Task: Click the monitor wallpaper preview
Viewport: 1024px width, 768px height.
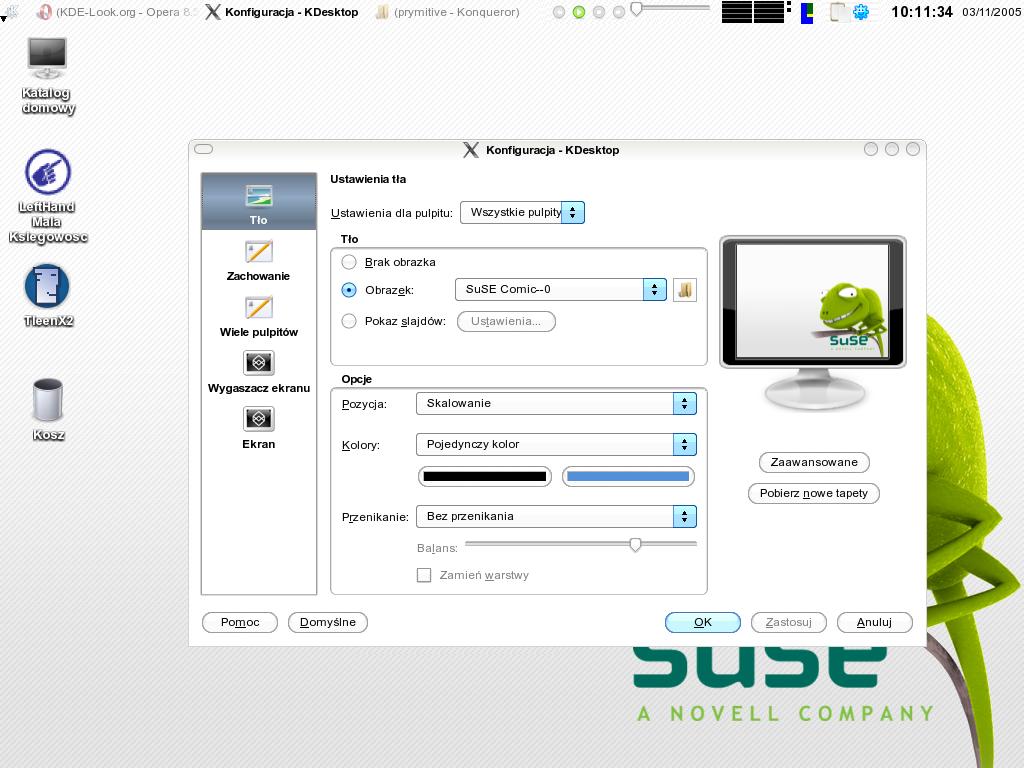Action: tap(813, 301)
